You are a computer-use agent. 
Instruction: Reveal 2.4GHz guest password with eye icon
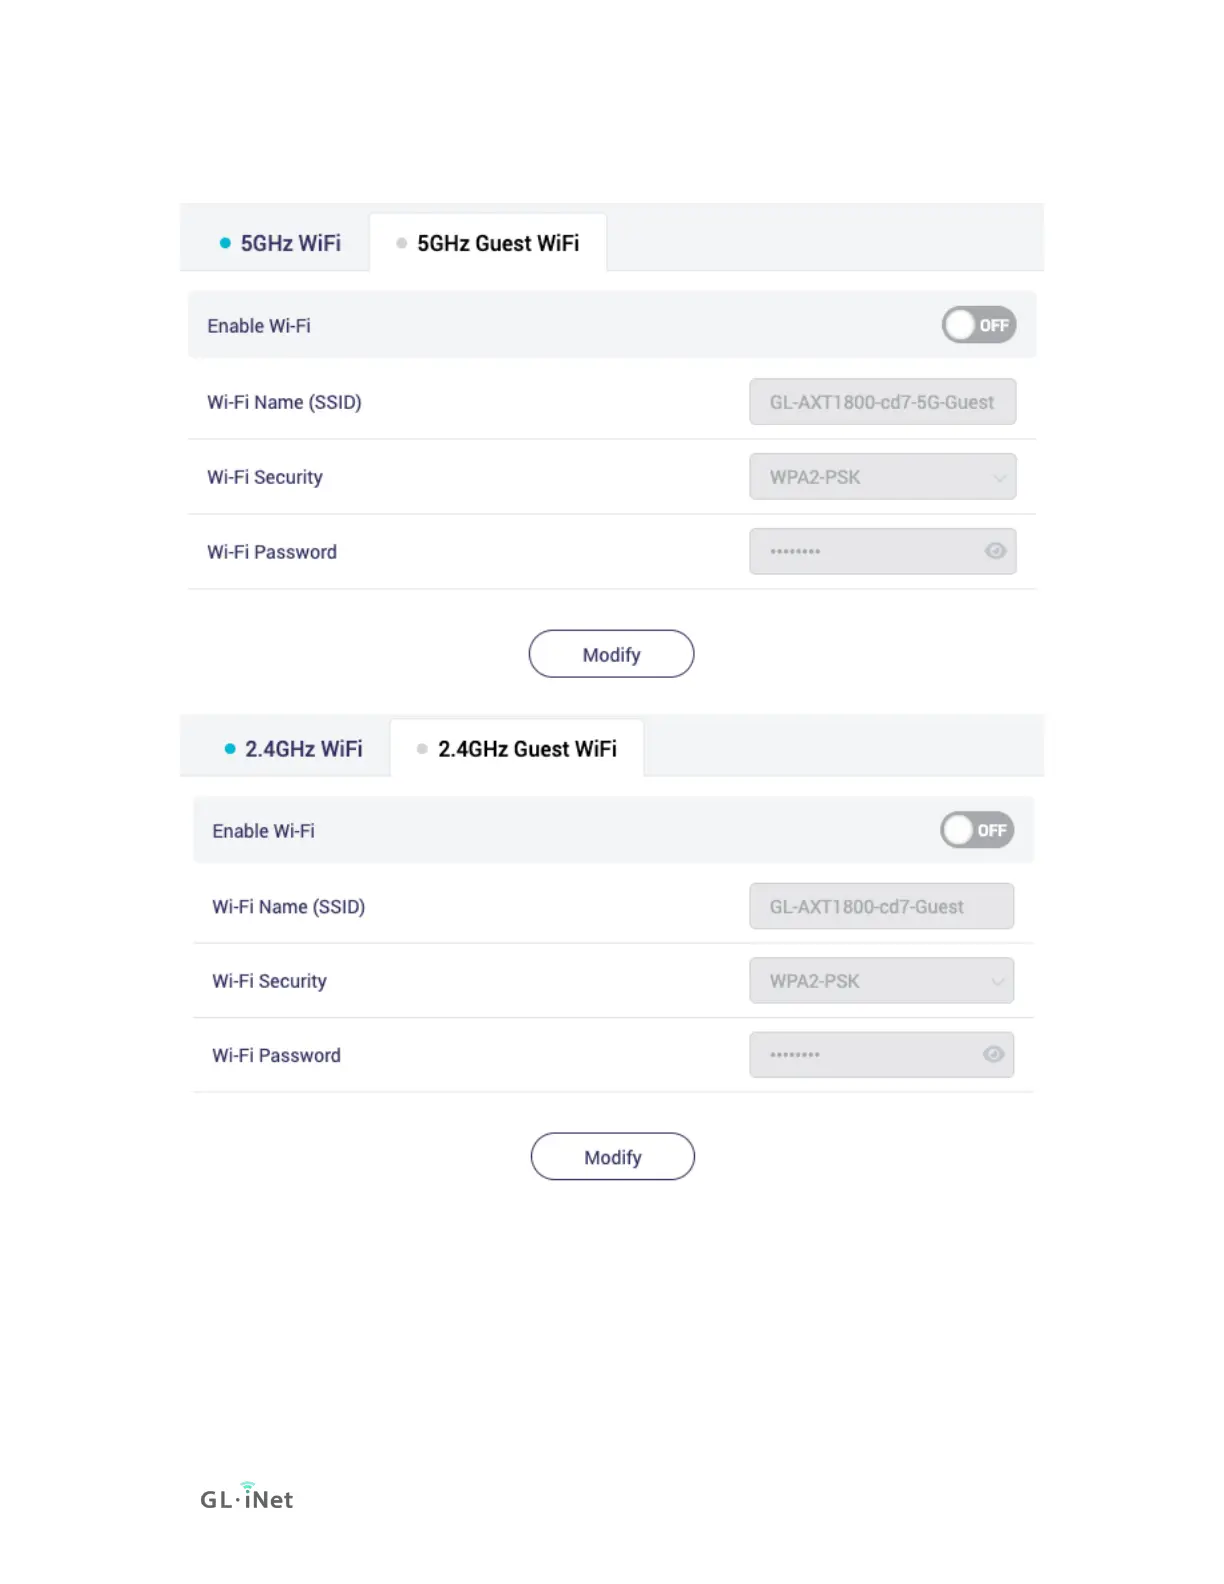(x=993, y=1054)
